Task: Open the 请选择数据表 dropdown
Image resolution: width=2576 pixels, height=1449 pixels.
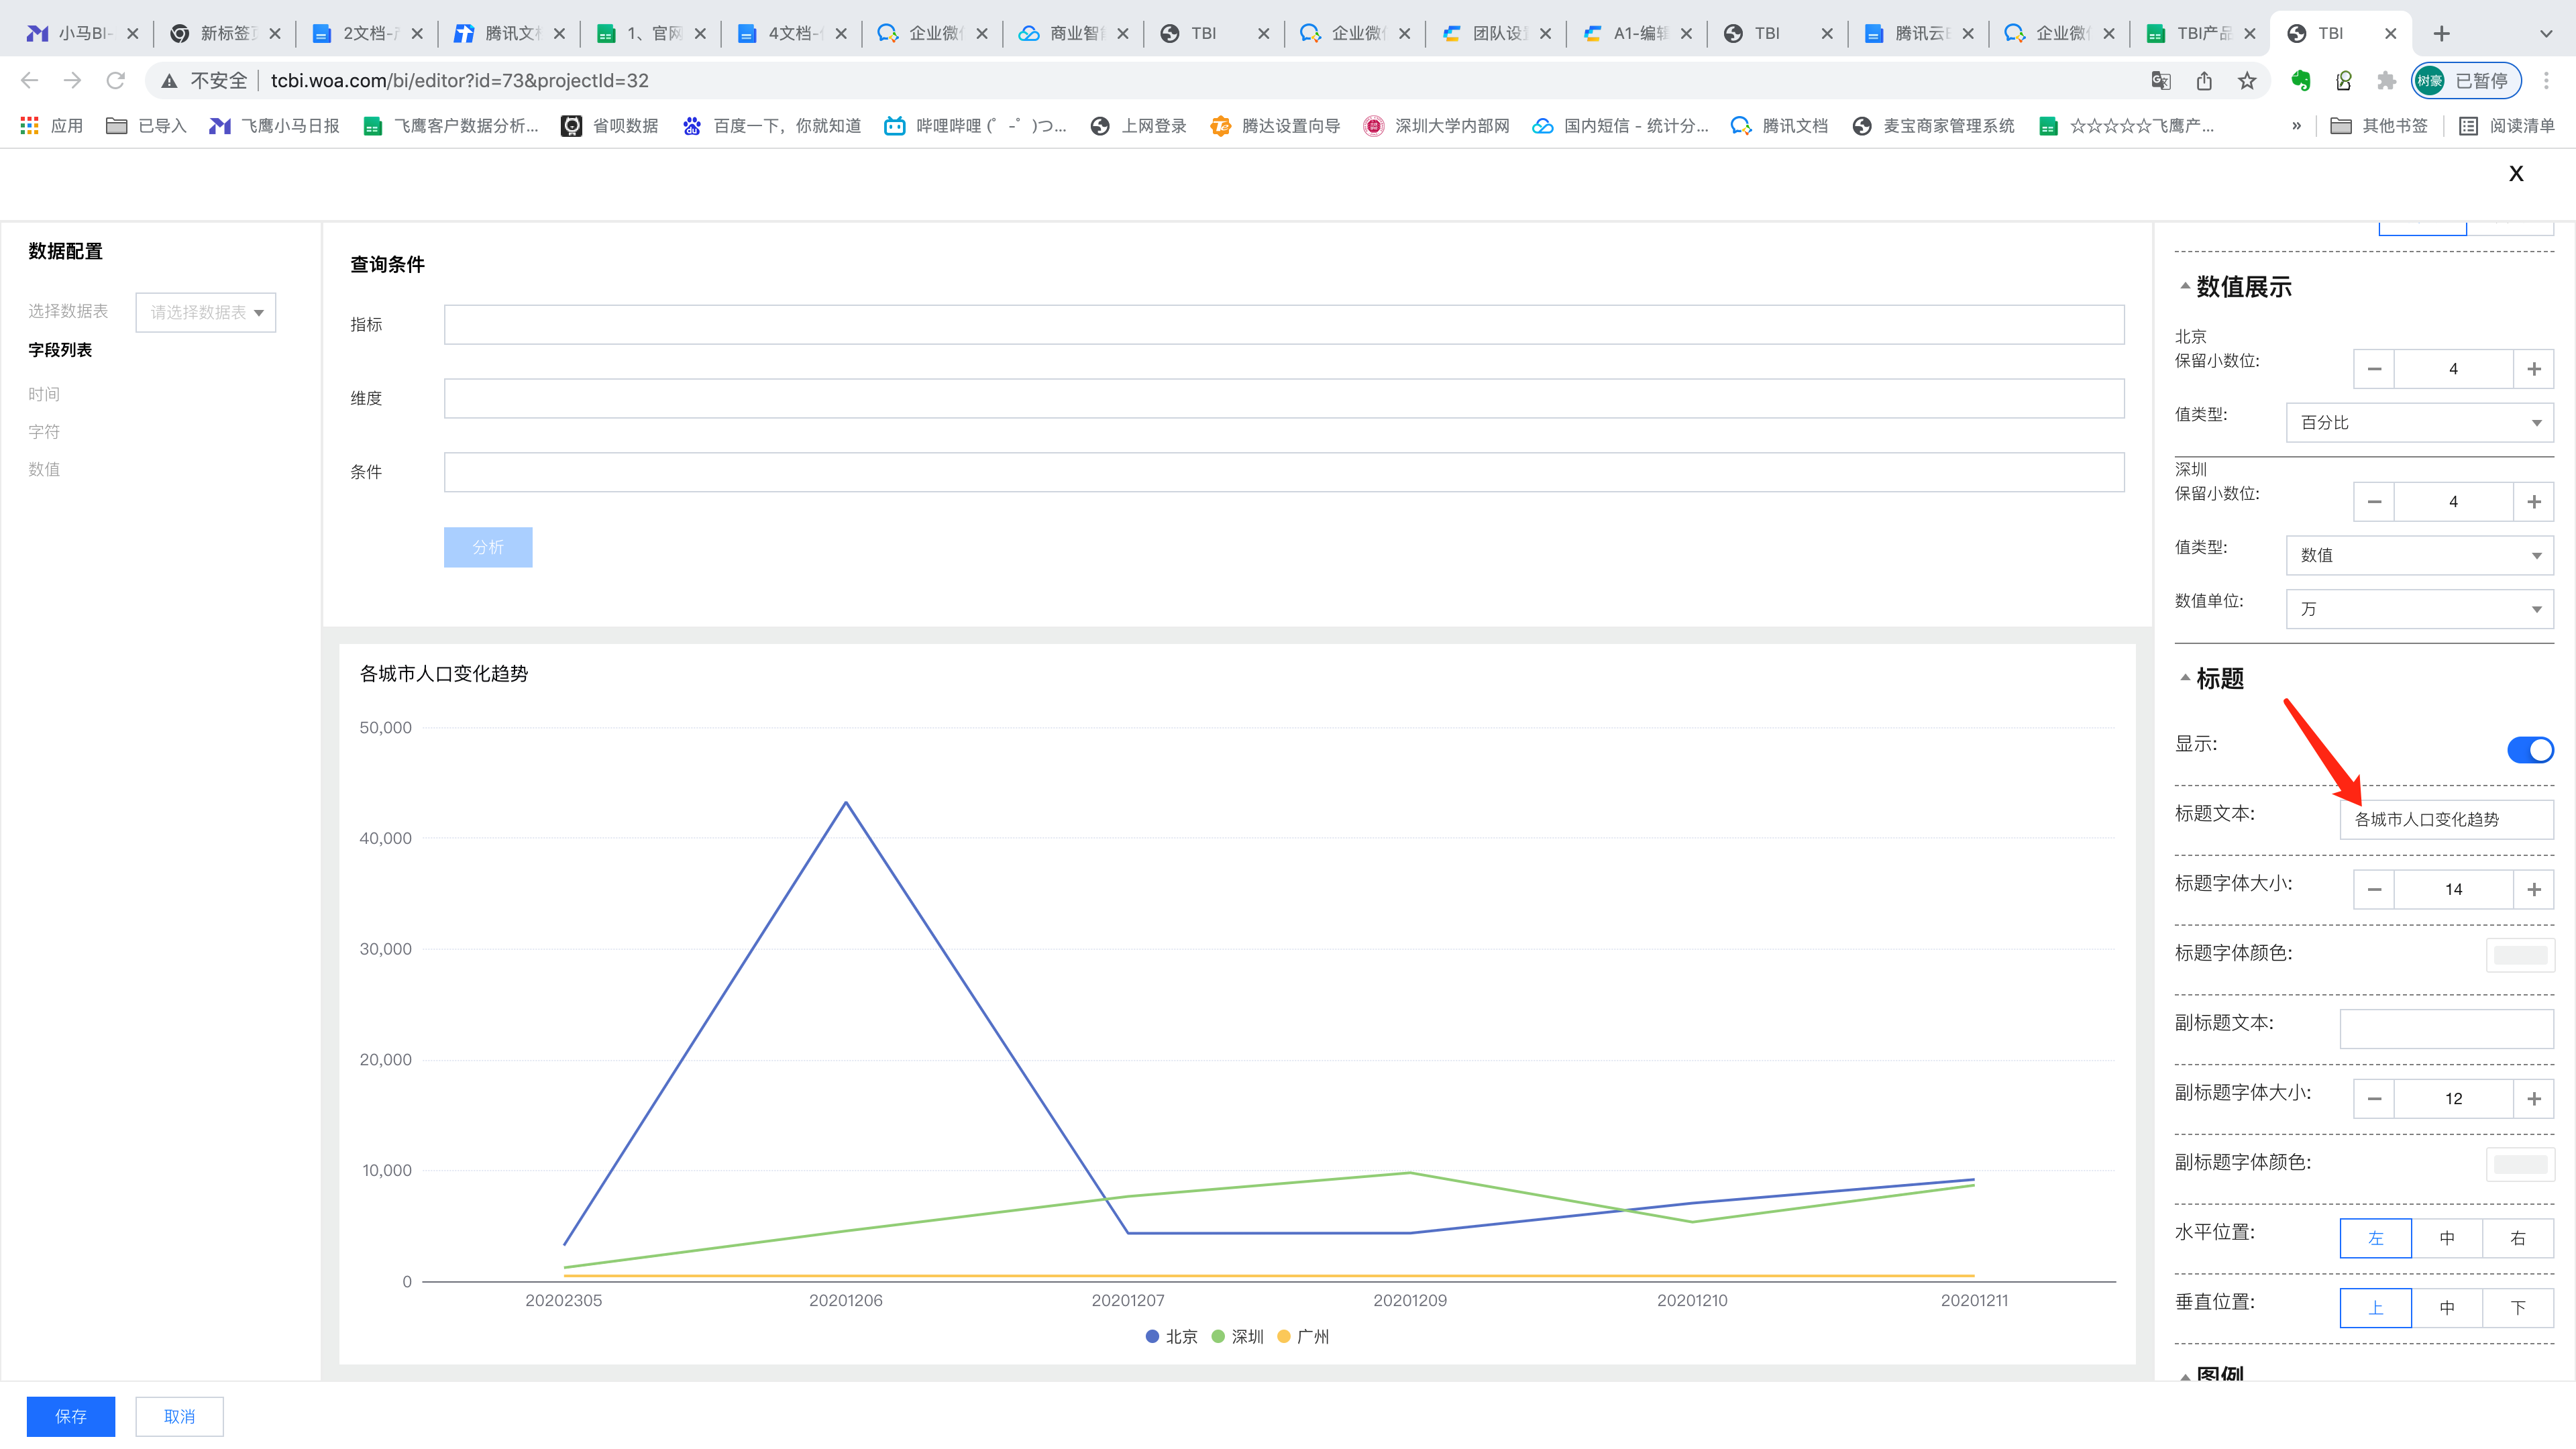Action: pos(206,312)
